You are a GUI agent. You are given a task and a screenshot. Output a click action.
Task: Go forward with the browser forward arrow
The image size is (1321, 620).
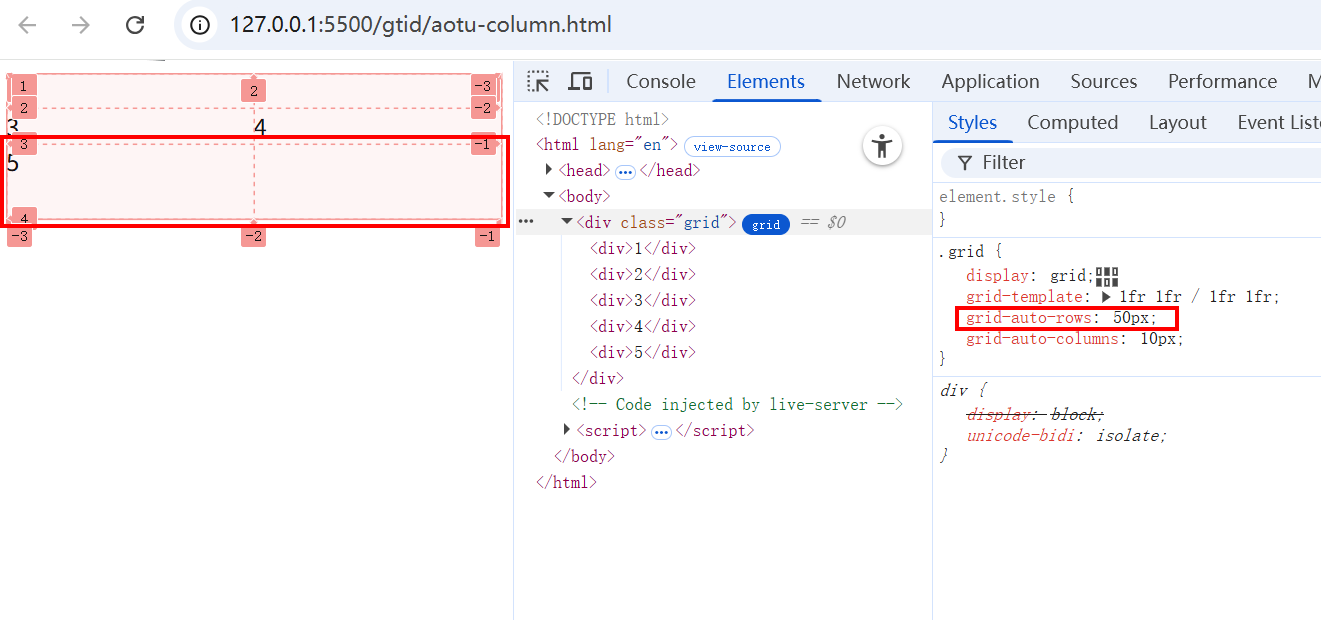(x=81, y=25)
